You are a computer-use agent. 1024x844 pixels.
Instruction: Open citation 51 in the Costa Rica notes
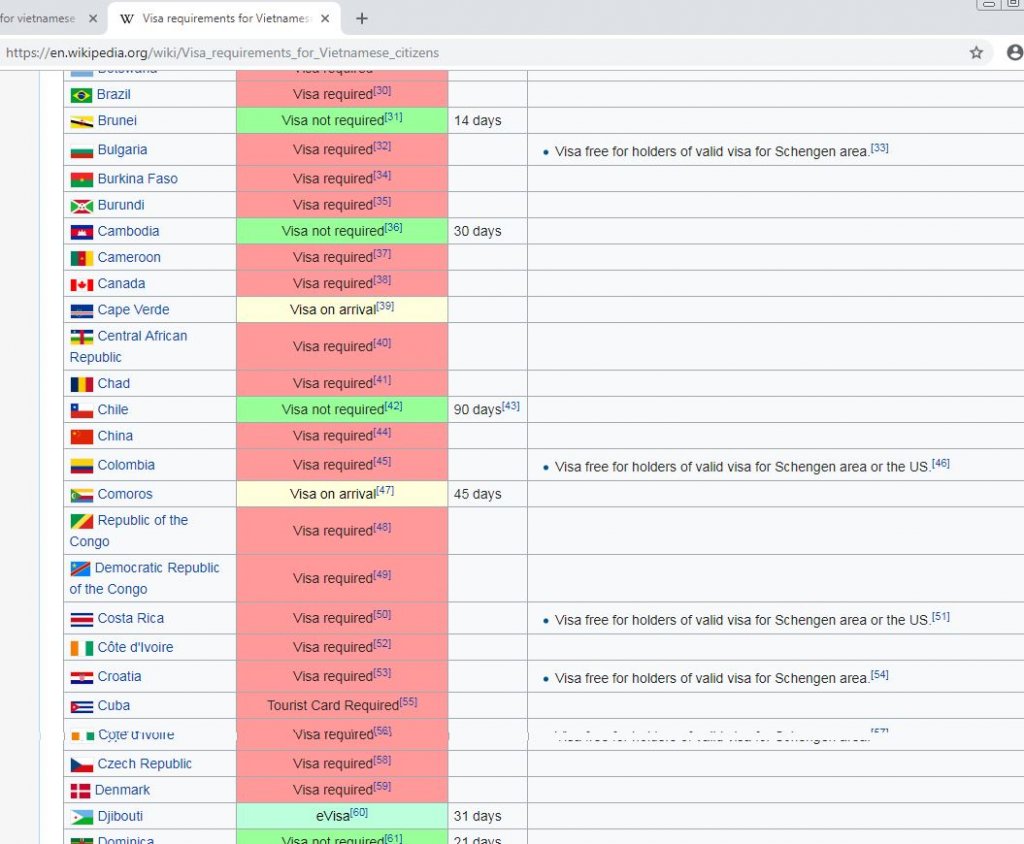tap(940, 617)
